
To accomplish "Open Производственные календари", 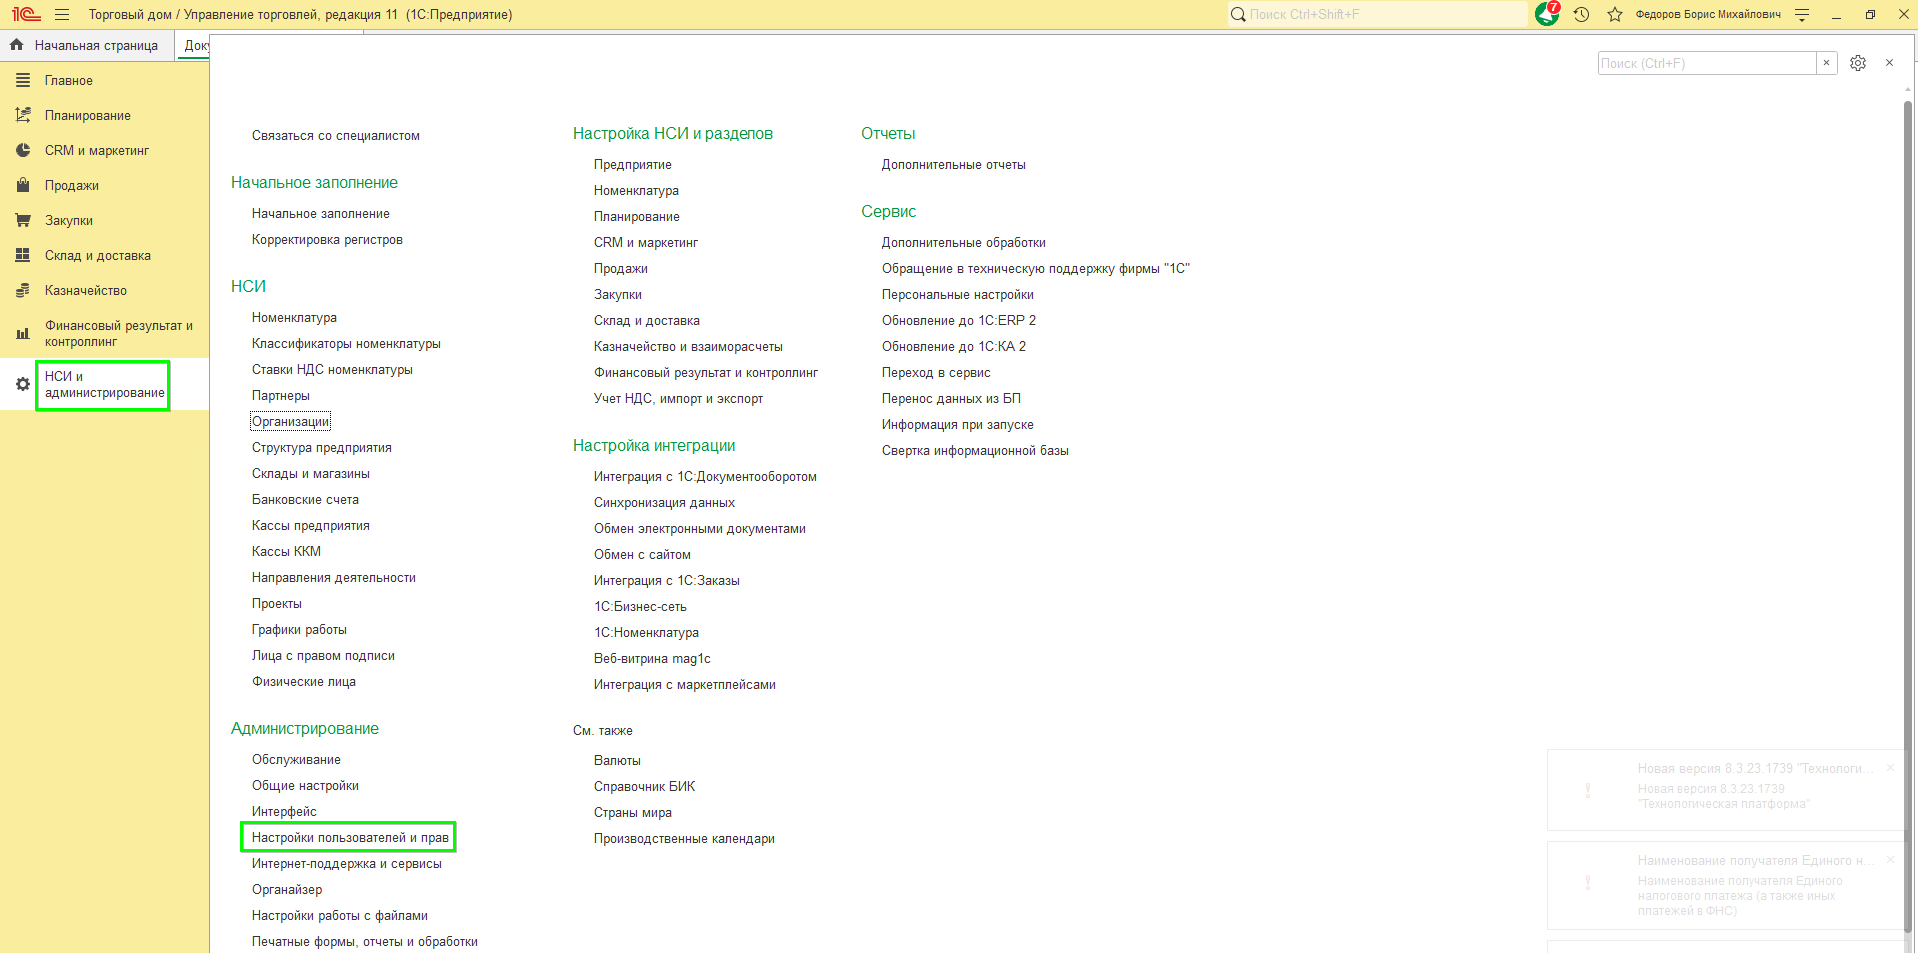I will tap(684, 839).
